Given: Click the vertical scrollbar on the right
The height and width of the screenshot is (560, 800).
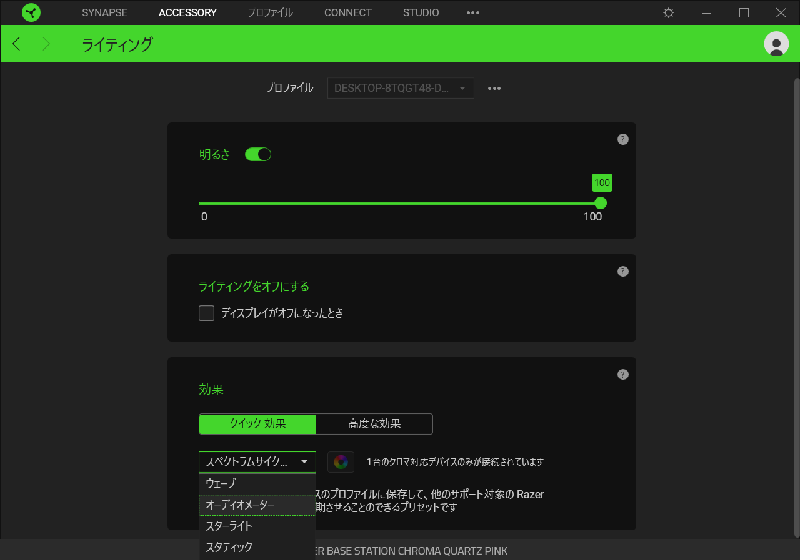Looking at the screenshot, I should pyautogui.click(x=796, y=308).
